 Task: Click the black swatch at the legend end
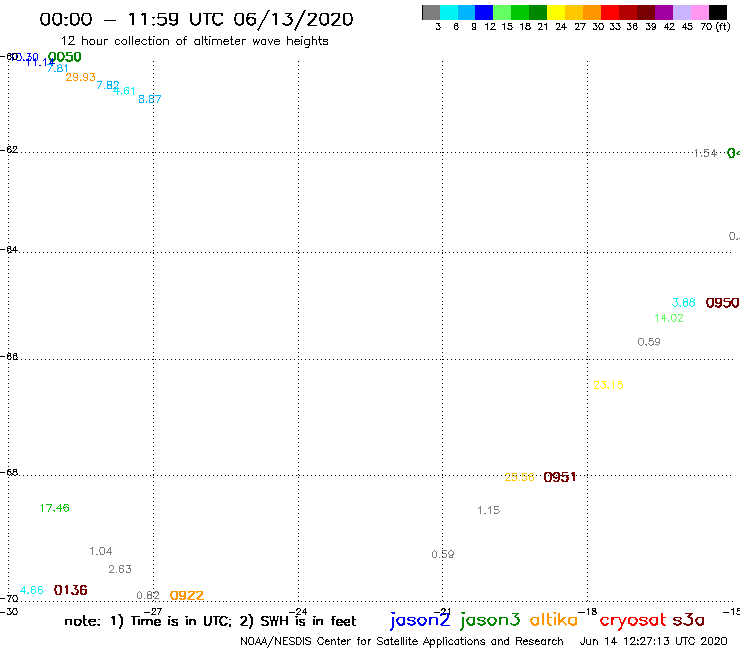pos(718,13)
